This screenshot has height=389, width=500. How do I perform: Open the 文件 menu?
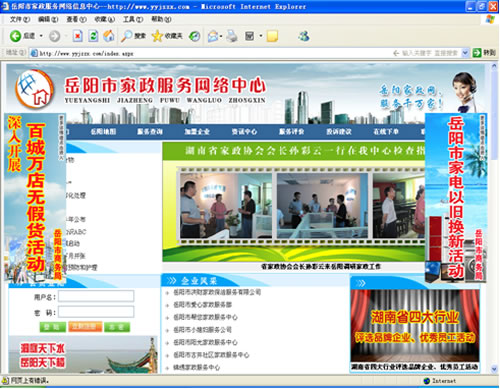[20, 19]
